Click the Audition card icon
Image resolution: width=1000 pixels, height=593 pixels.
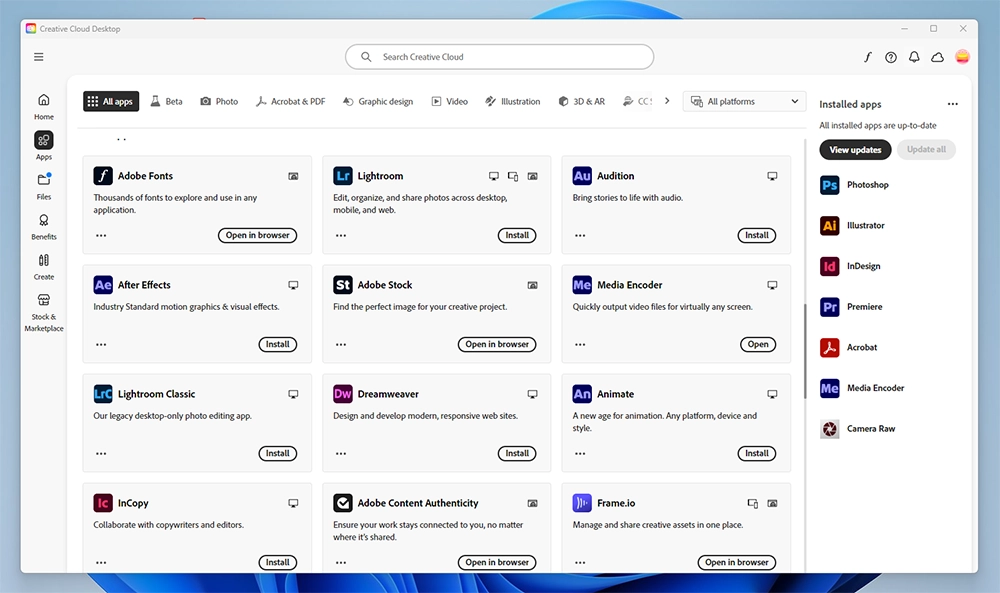coord(582,176)
